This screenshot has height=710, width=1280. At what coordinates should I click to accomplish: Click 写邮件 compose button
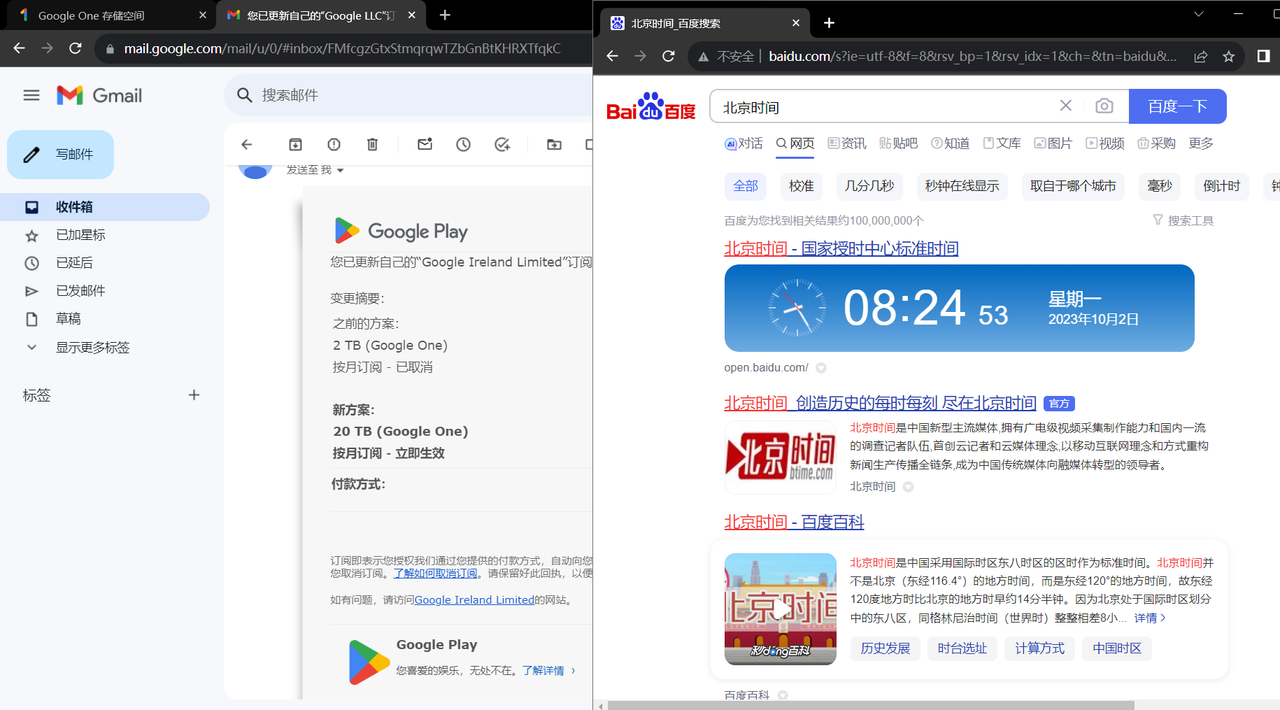click(60, 154)
